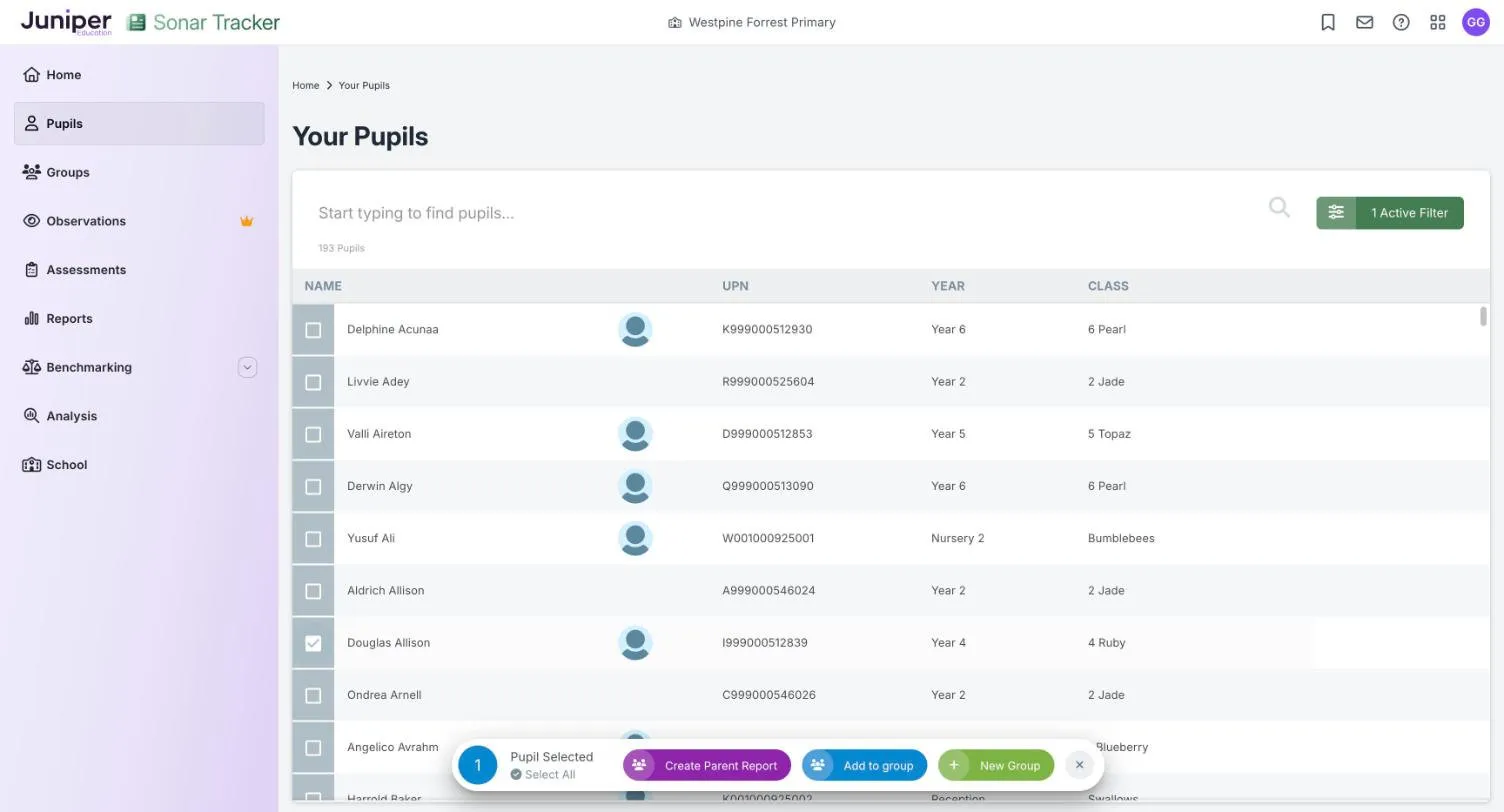Click the New Group button
The image size is (1504, 812).
(x=996, y=765)
